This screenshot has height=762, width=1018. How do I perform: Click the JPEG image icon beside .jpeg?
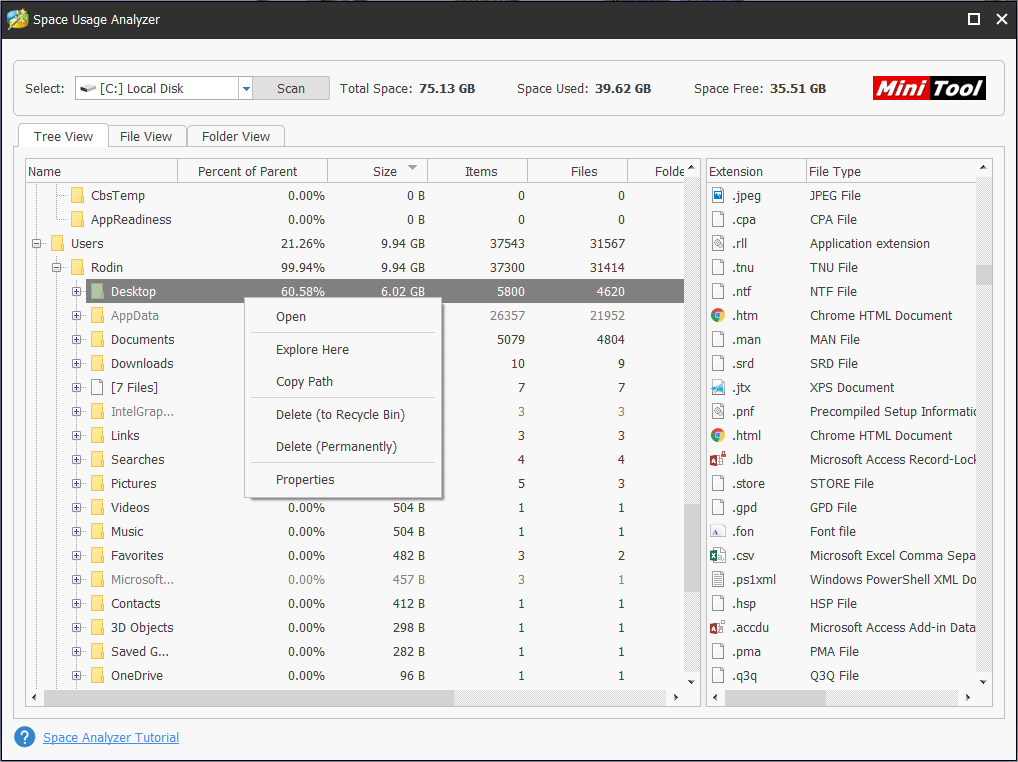[x=717, y=195]
